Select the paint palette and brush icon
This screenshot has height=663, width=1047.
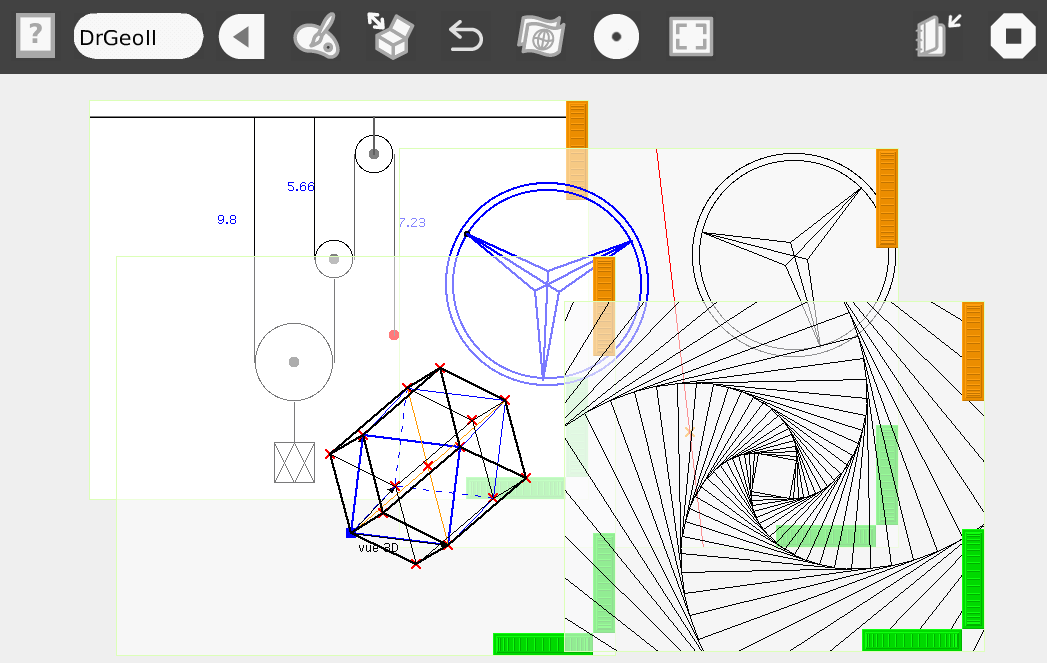click(x=316, y=37)
